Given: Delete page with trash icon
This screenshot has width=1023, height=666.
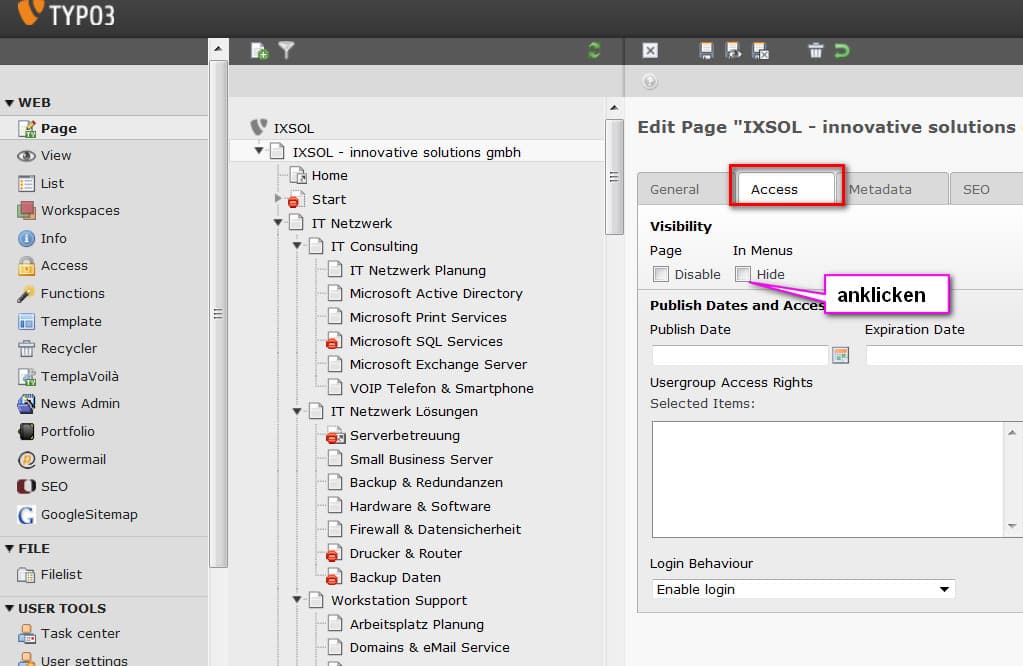Looking at the screenshot, I should point(816,50).
